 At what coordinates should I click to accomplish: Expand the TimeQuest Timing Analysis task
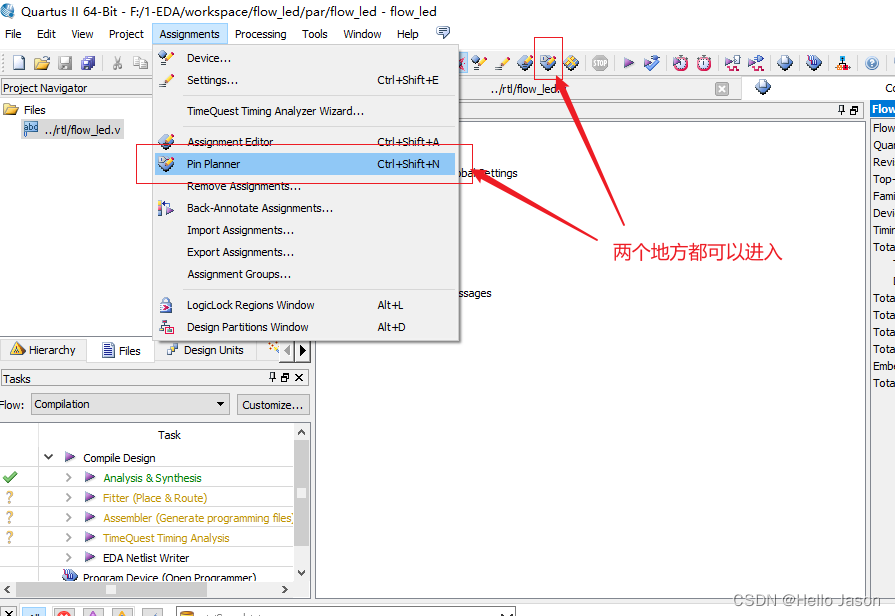(68, 537)
